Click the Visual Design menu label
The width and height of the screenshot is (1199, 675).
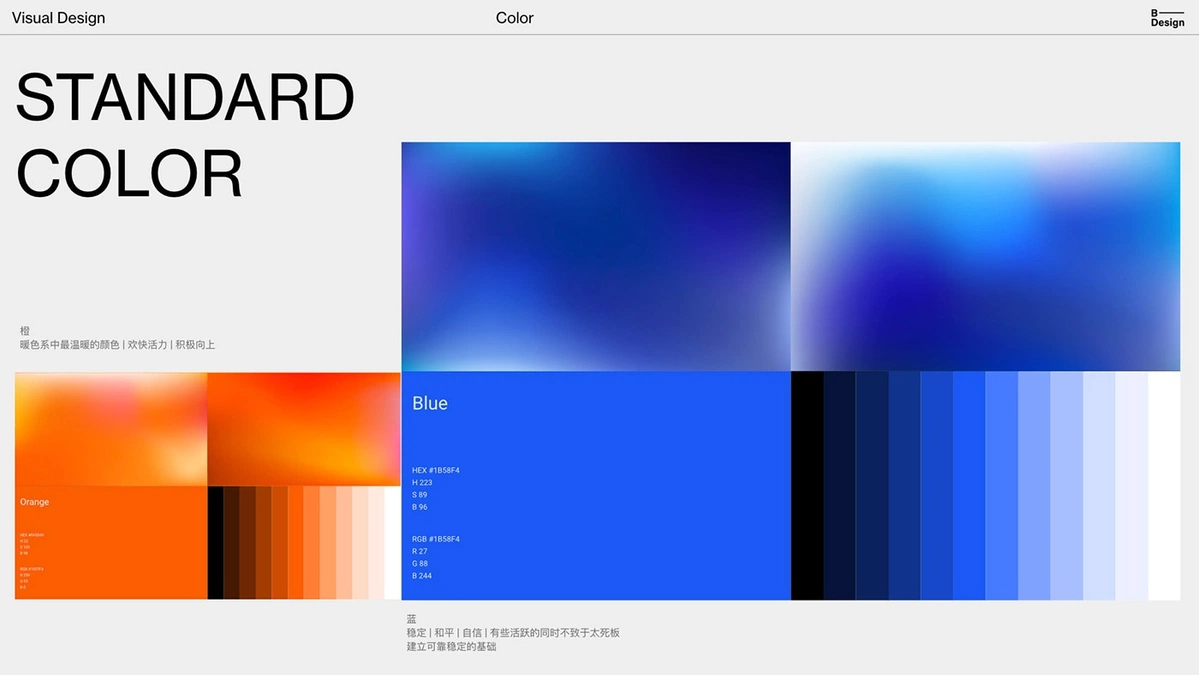click(58, 17)
